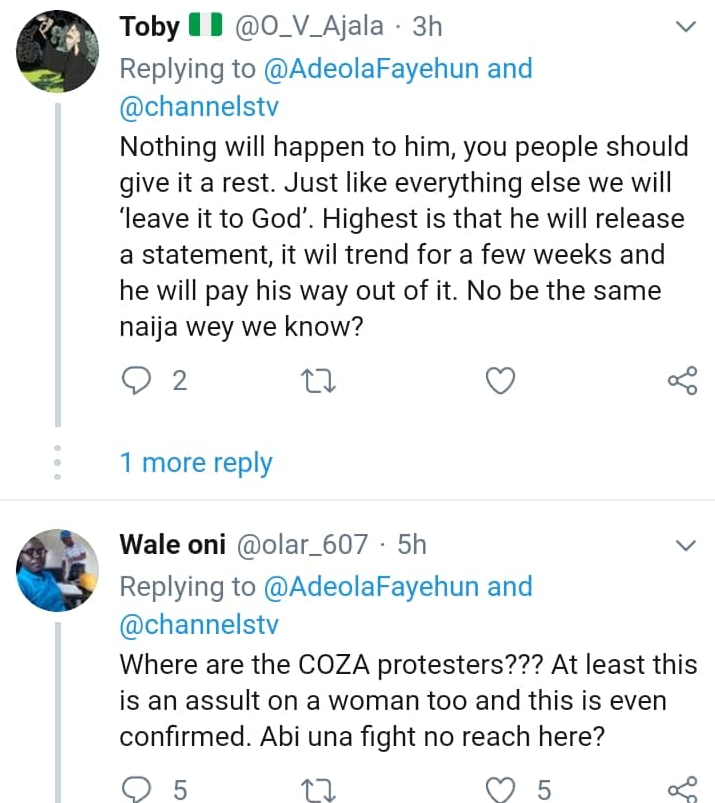
Task: Like Toby's tweet with the heart
Action: point(500,381)
